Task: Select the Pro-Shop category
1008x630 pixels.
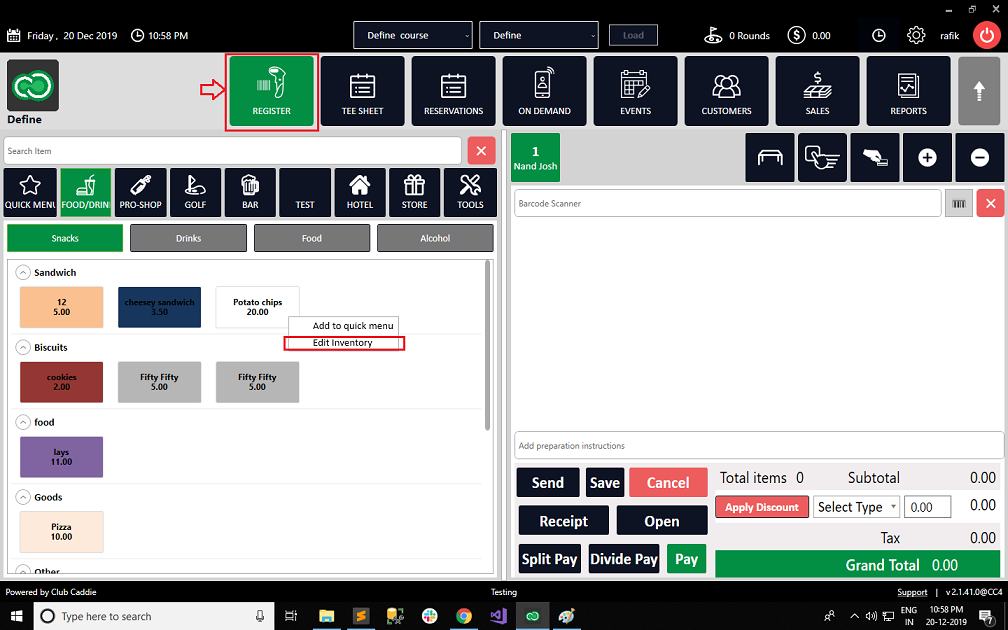Action: 140,192
